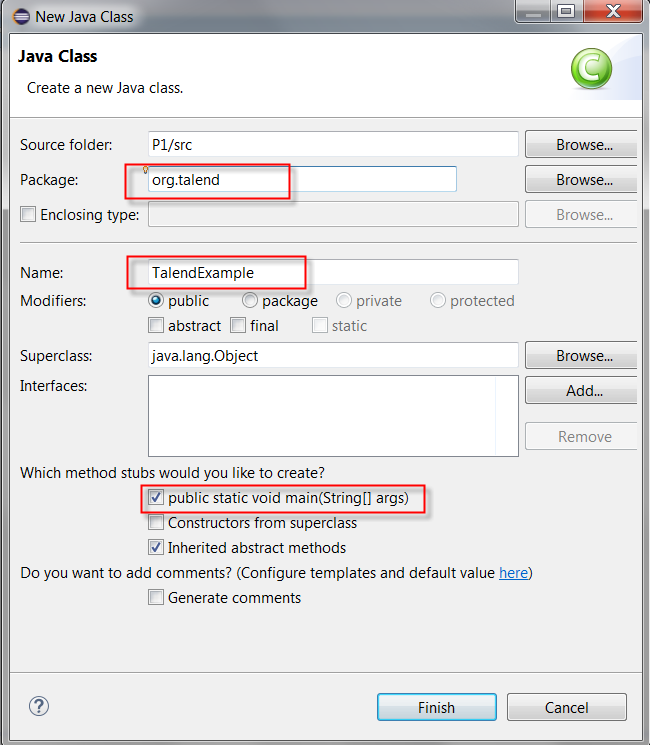Uncheck Inherited abstract methods option
The height and width of the screenshot is (745, 650).
156,547
